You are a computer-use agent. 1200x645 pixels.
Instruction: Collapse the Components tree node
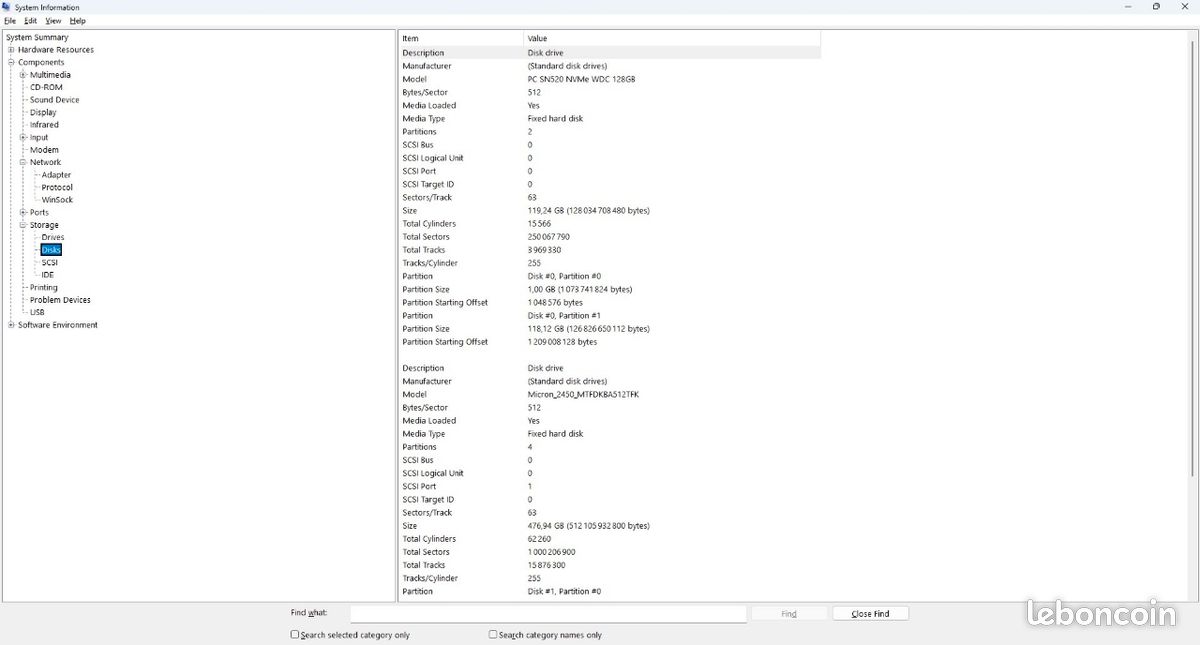(11, 62)
